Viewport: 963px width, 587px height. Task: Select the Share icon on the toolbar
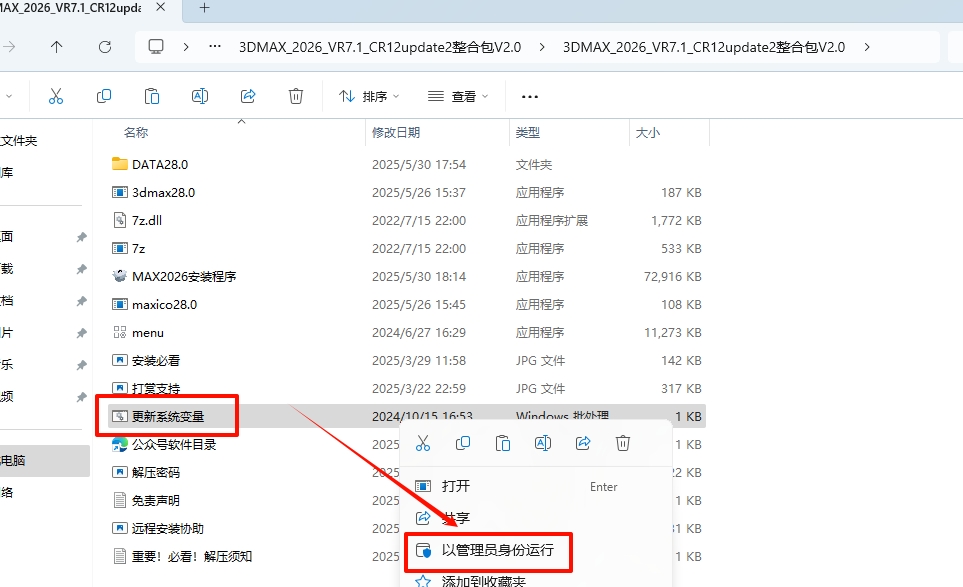coord(247,95)
